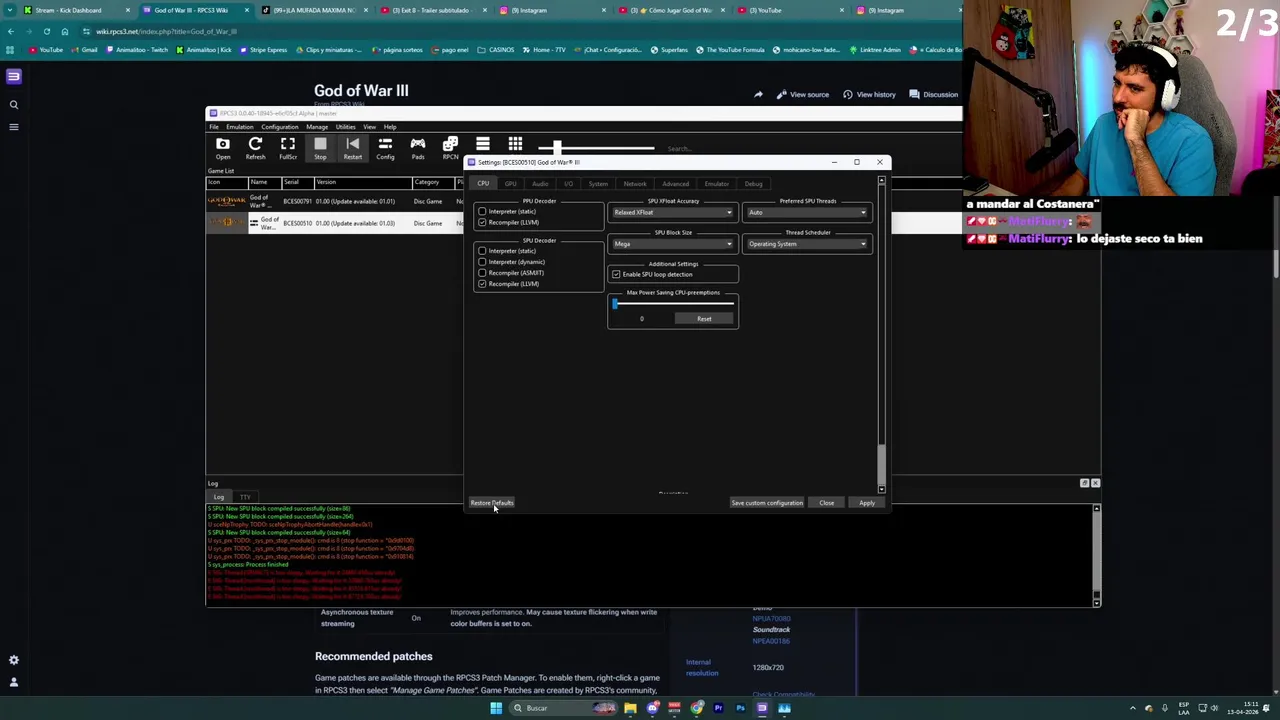The width and height of the screenshot is (1280, 720).
Task: Switch to the TTY log tab
Action: tap(244, 497)
